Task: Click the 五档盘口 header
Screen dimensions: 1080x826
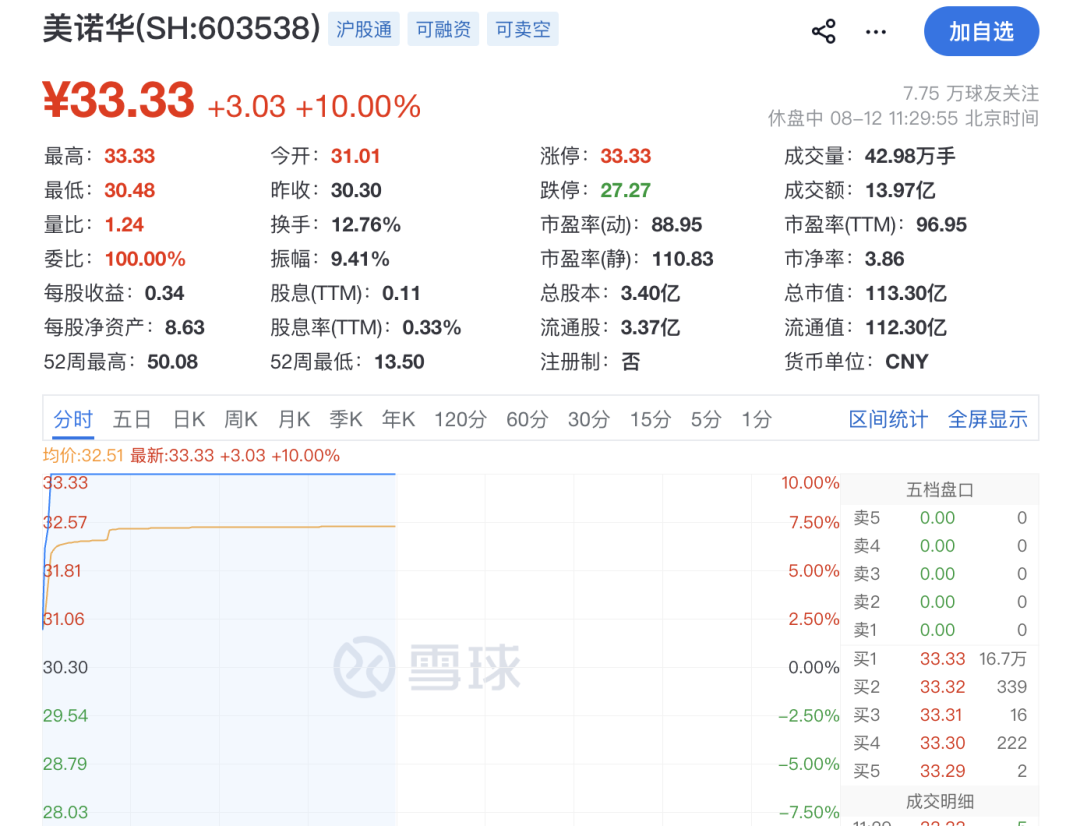Action: [x=939, y=490]
